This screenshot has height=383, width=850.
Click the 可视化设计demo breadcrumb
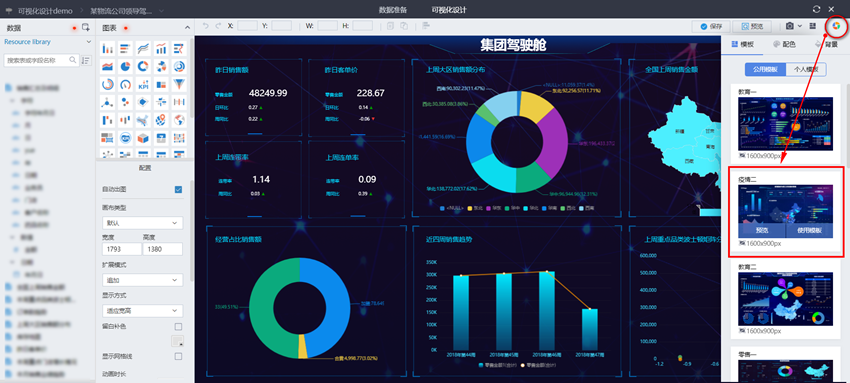point(45,10)
